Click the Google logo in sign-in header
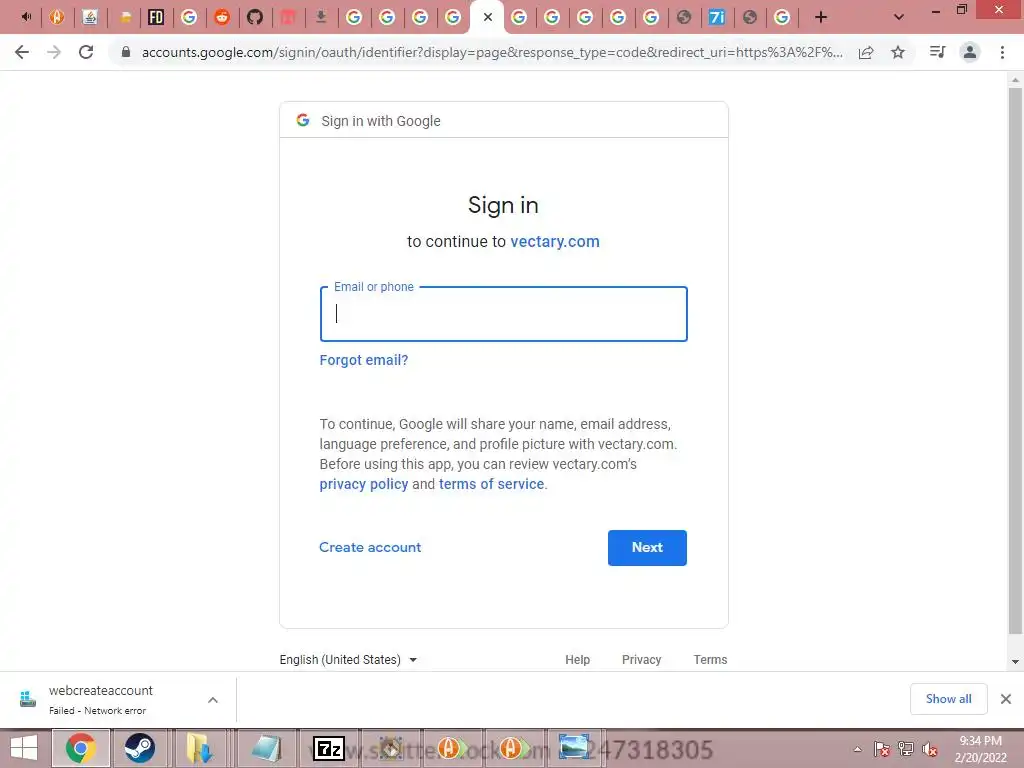Viewport: 1024px width, 768px height. click(x=302, y=120)
